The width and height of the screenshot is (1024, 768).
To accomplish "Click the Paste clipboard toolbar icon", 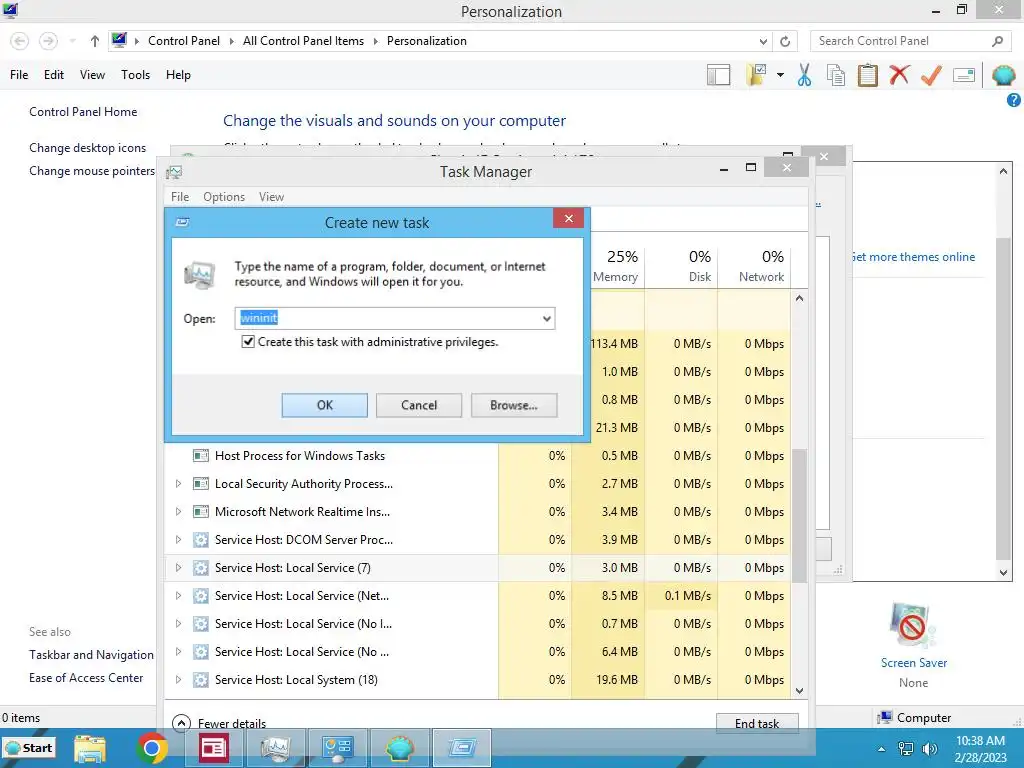I will [x=867, y=75].
